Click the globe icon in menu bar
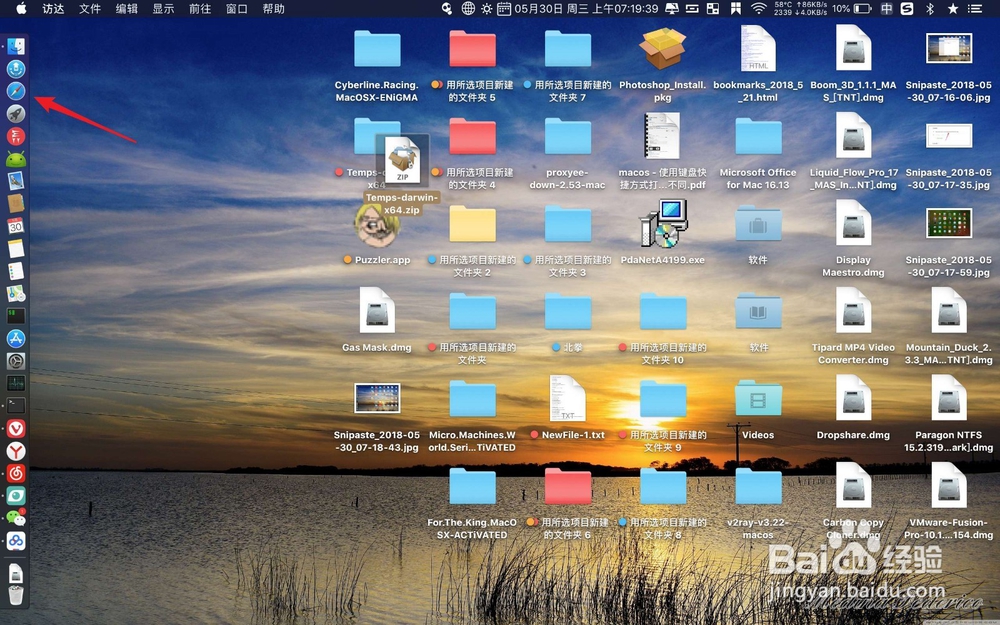The width and height of the screenshot is (1000, 625). point(468,8)
